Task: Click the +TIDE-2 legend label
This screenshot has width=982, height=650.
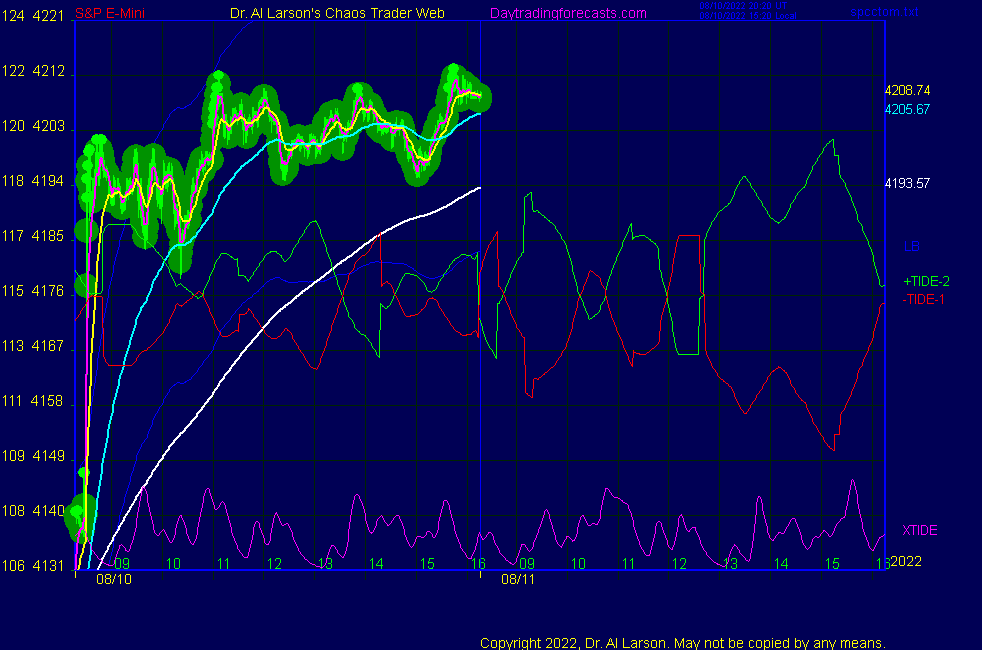Action: click(926, 282)
